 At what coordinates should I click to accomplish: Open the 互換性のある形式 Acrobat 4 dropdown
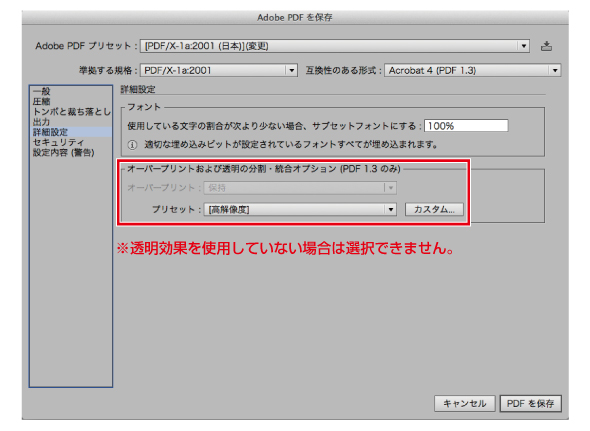[472, 70]
